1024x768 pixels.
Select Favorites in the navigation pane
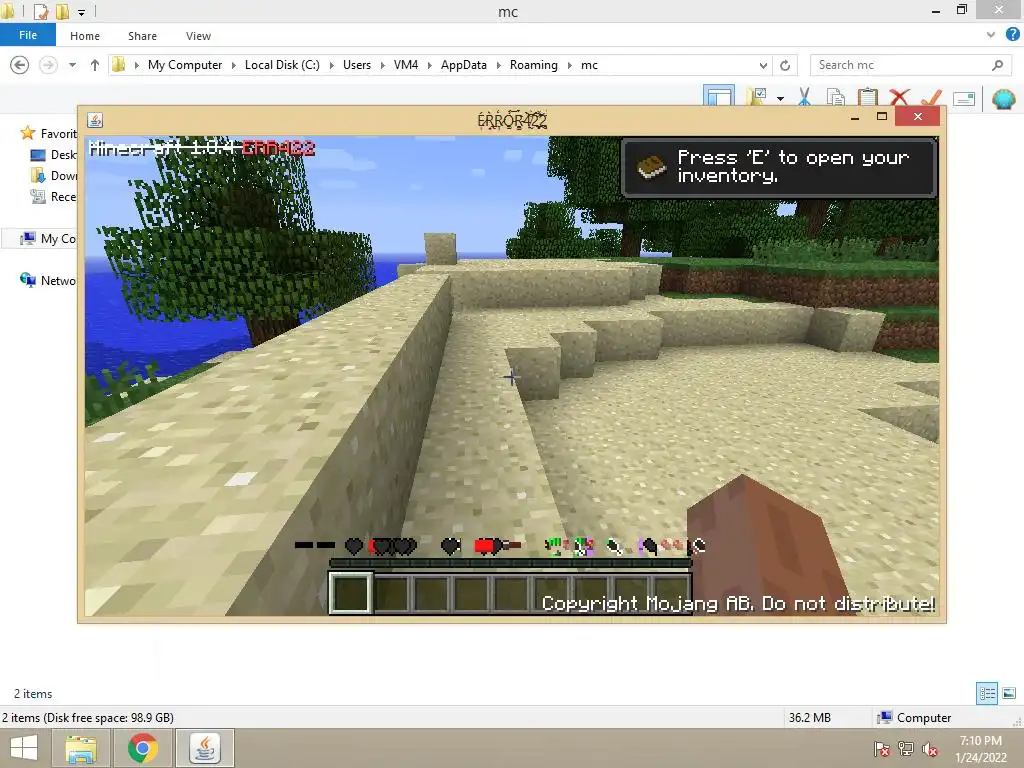[49, 133]
